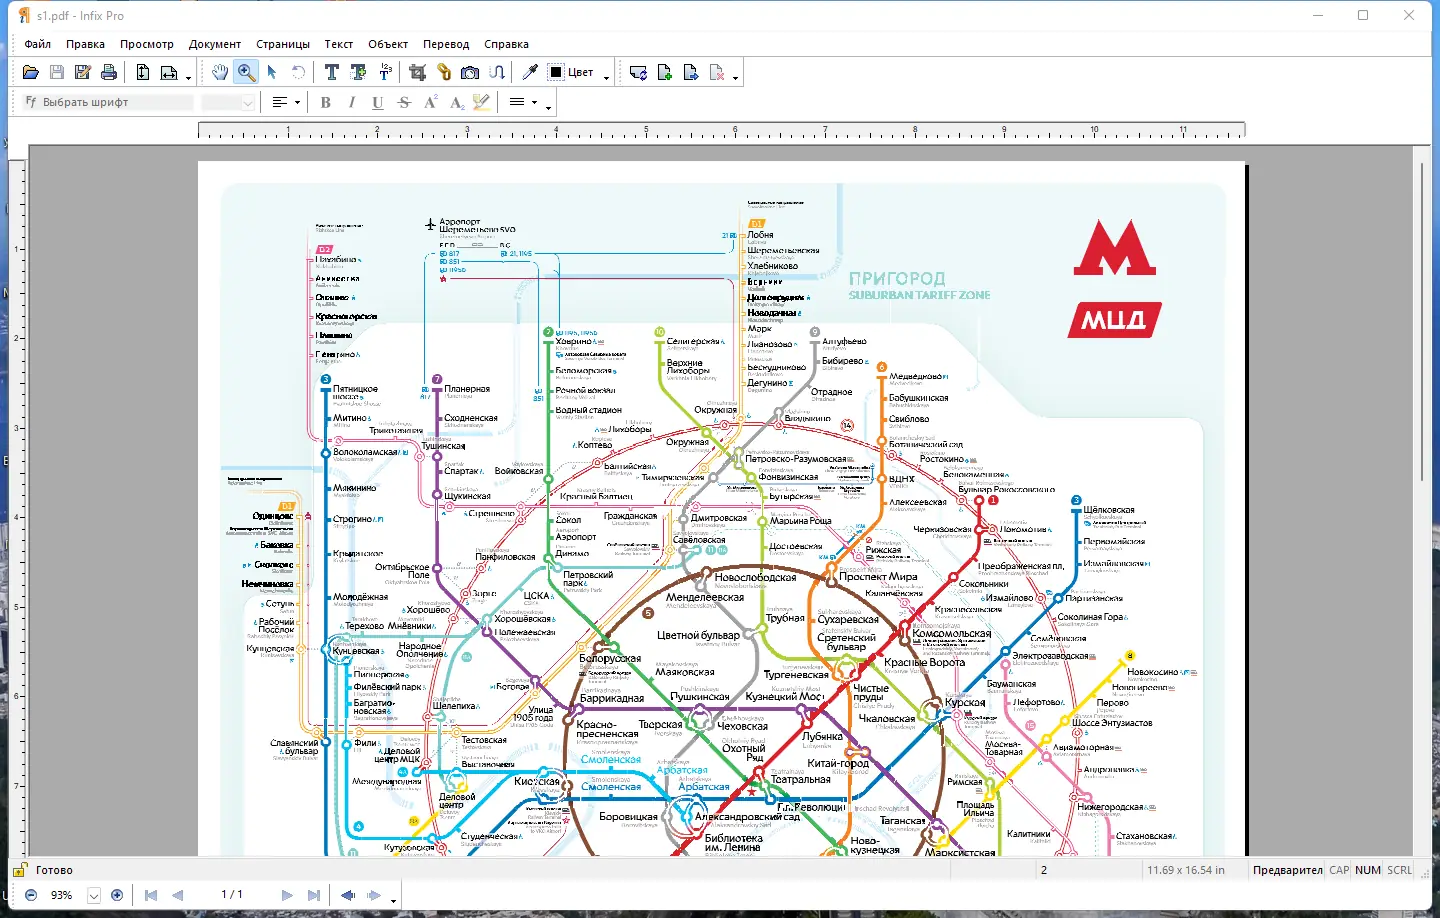Screen dimensions: 1440x918
Task: Click the zoom in plus icon
Action: click(x=117, y=895)
